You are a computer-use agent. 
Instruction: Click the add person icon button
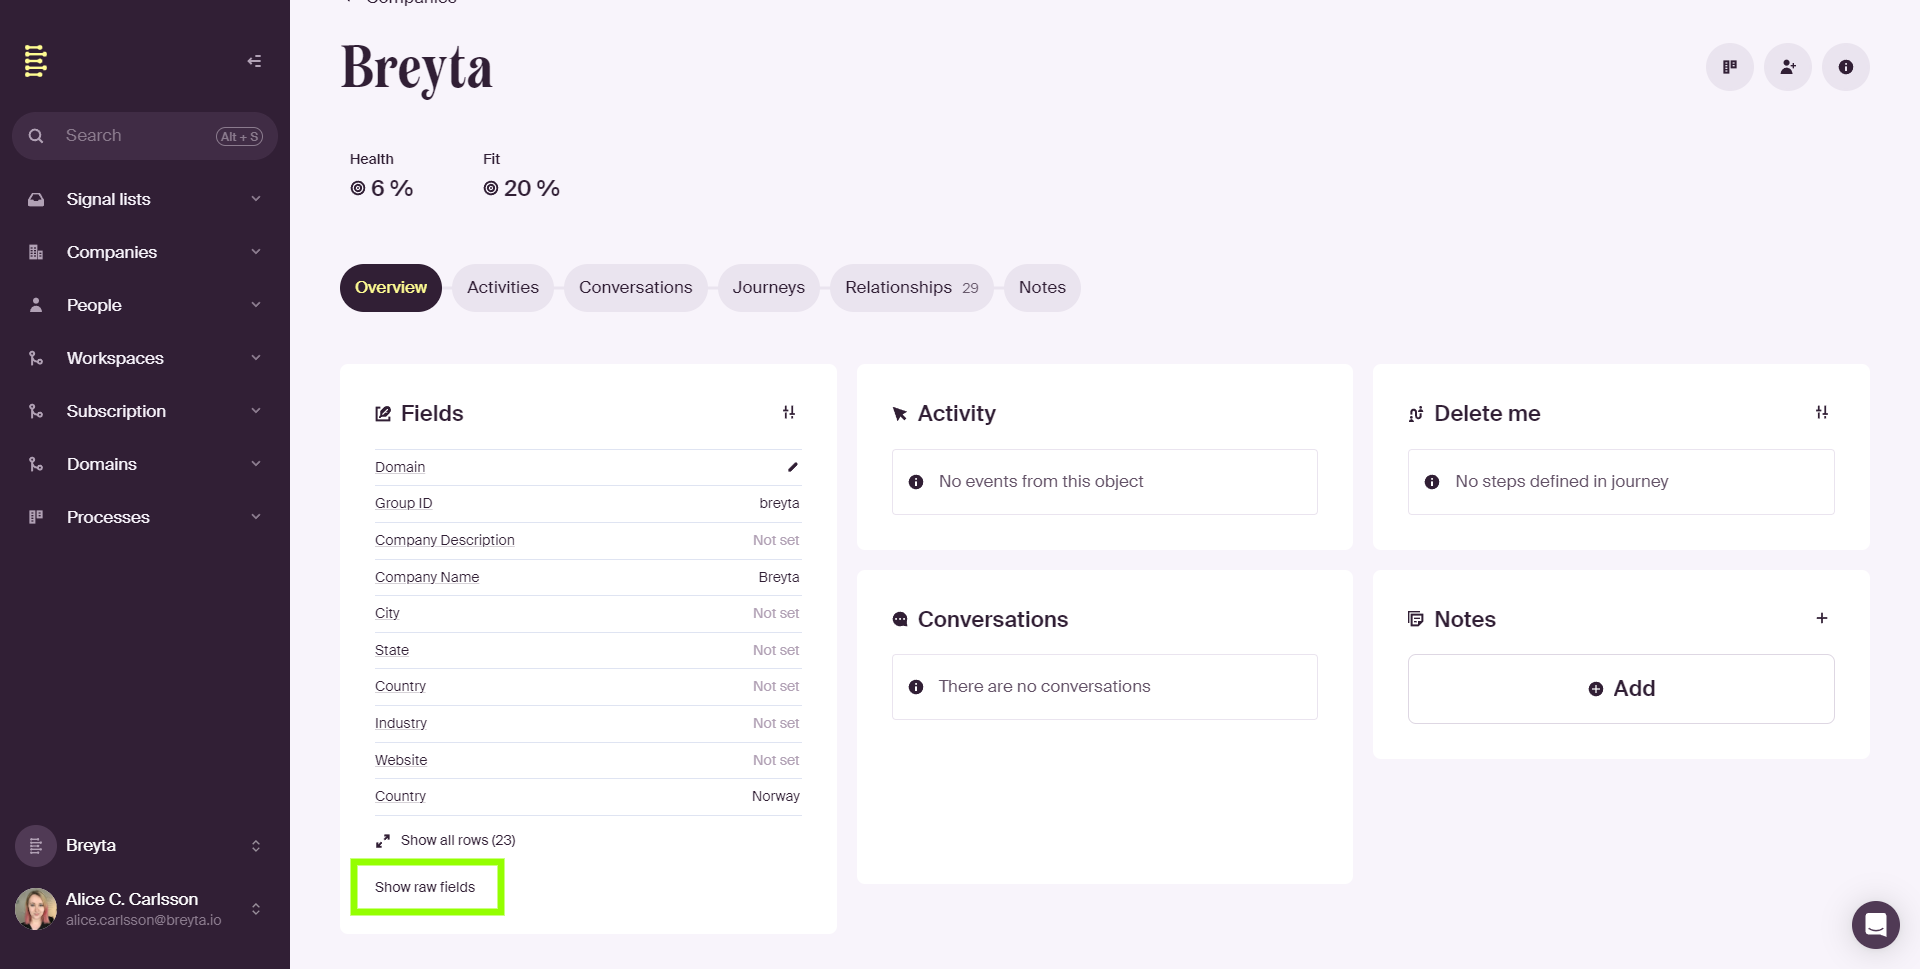pyautogui.click(x=1788, y=67)
